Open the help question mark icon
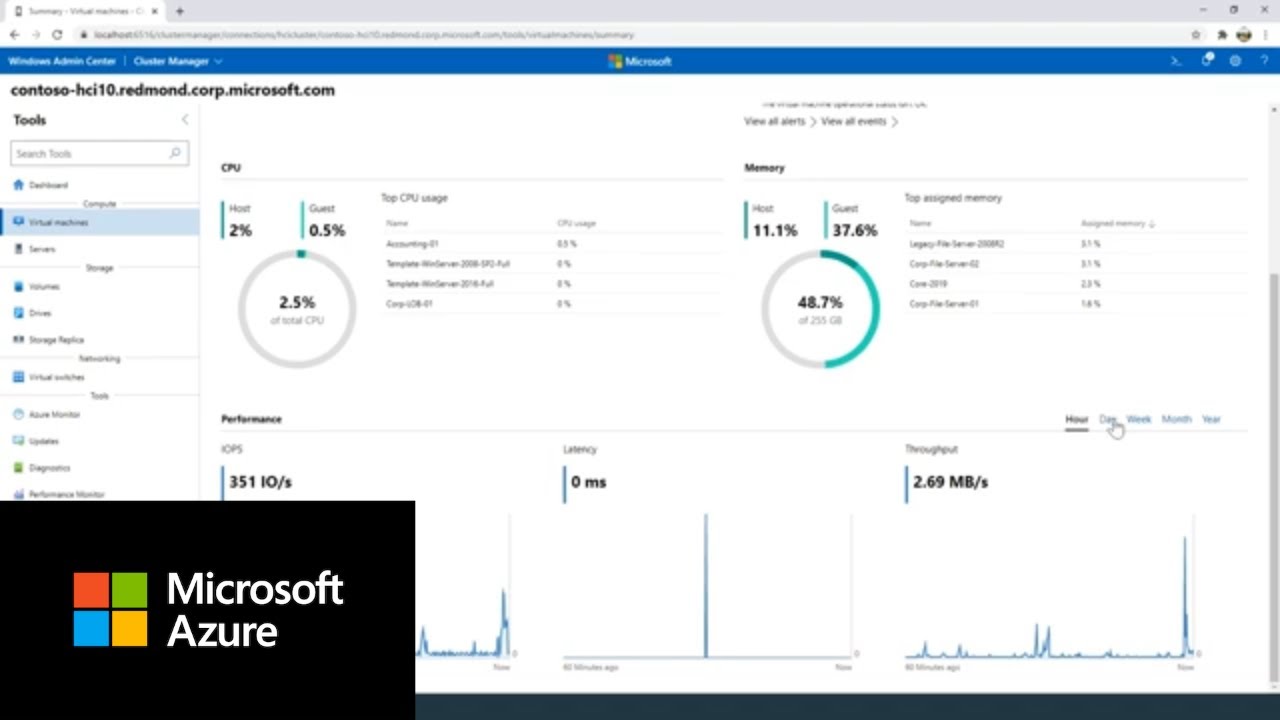This screenshot has width=1280, height=720. pyautogui.click(x=1264, y=61)
